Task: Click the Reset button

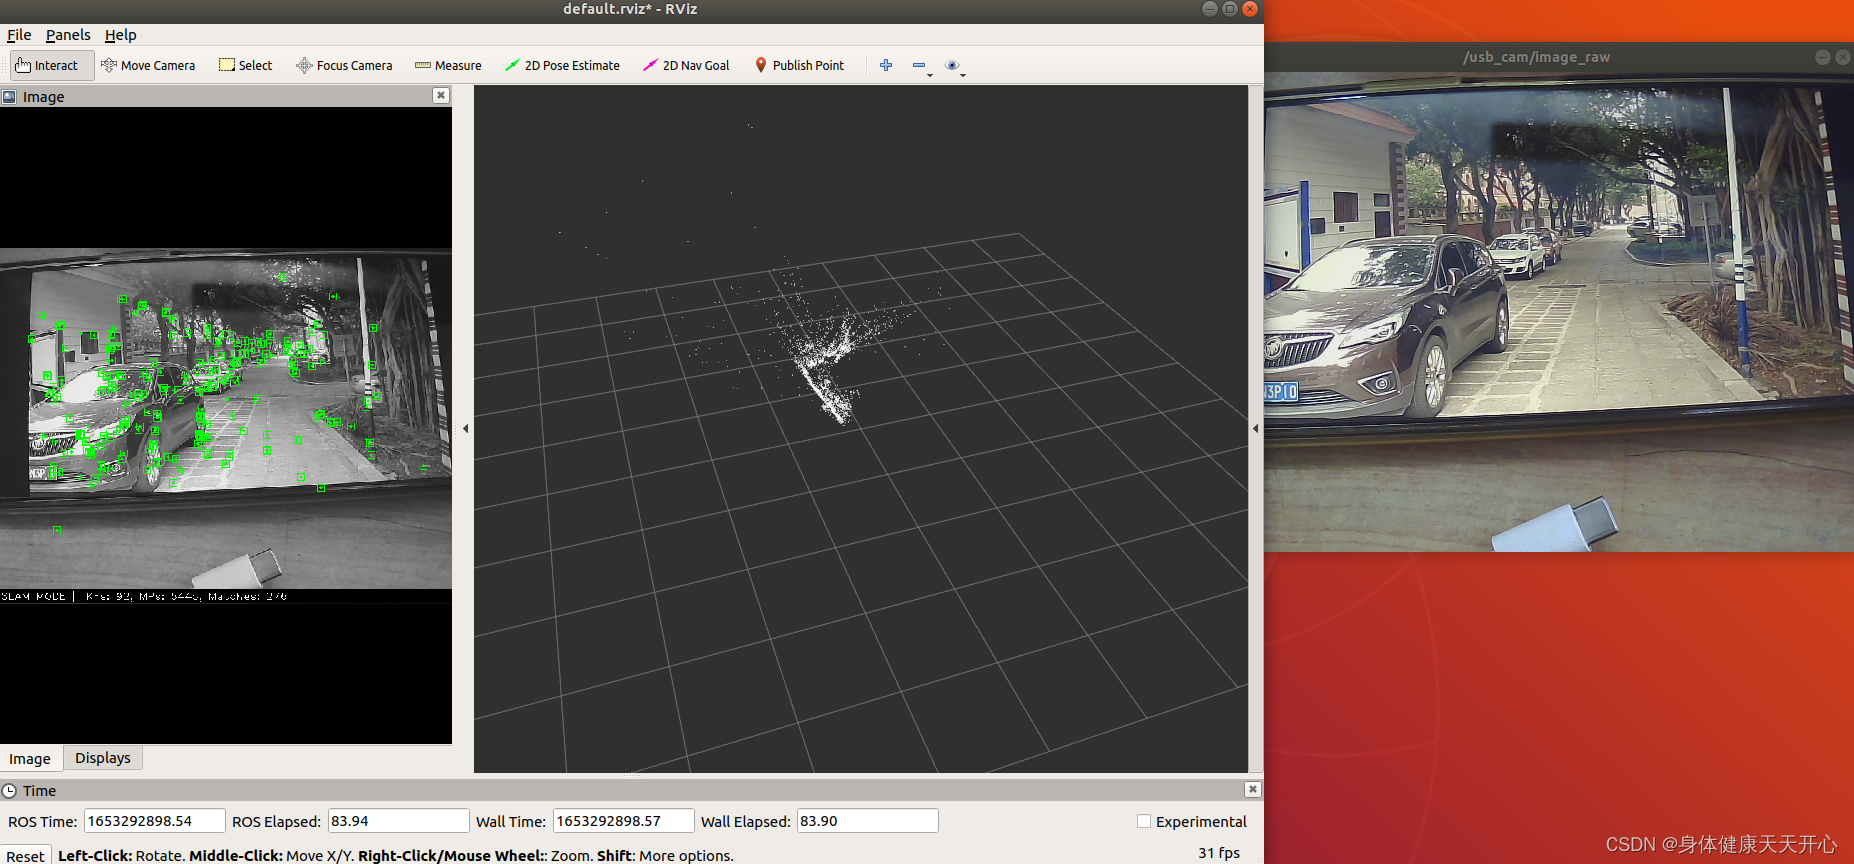Action: [25, 856]
